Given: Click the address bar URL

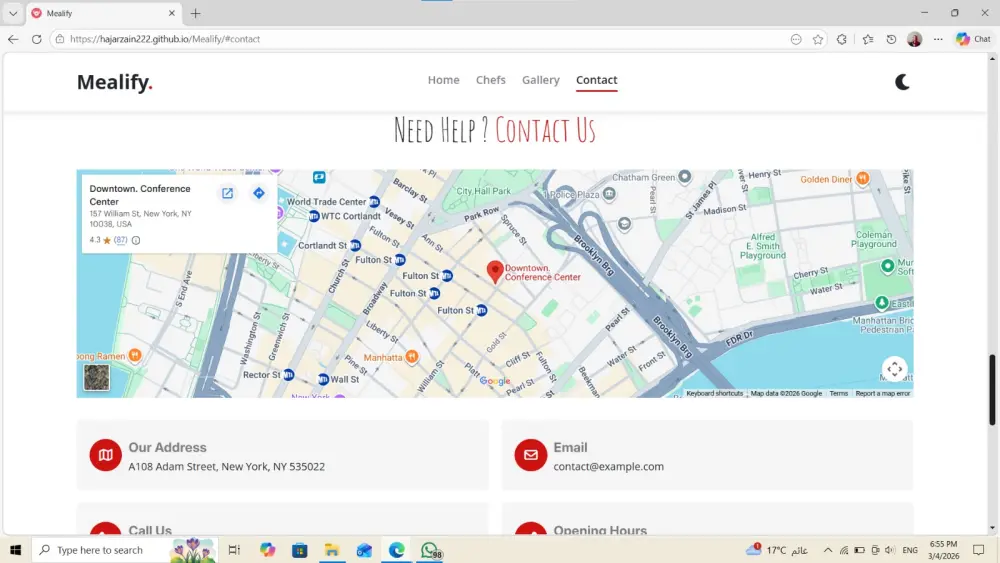Looking at the screenshot, I should click(165, 39).
